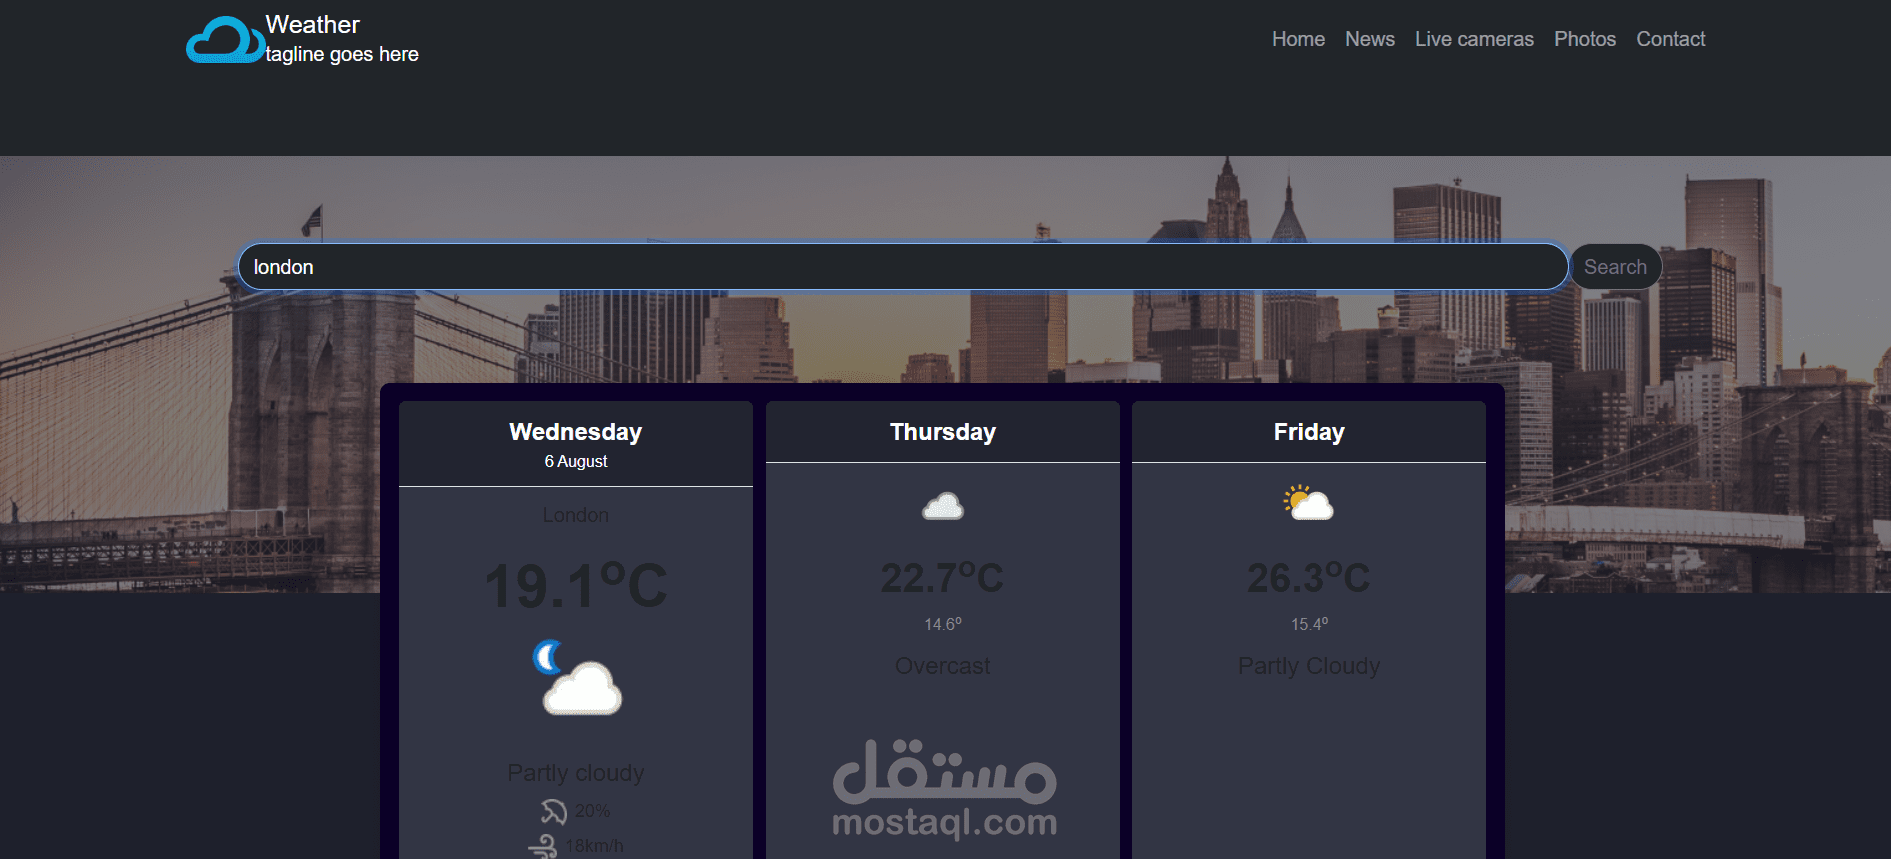Click the 20% rain chance value
Screen dimensions: 1891x859
[592, 811]
